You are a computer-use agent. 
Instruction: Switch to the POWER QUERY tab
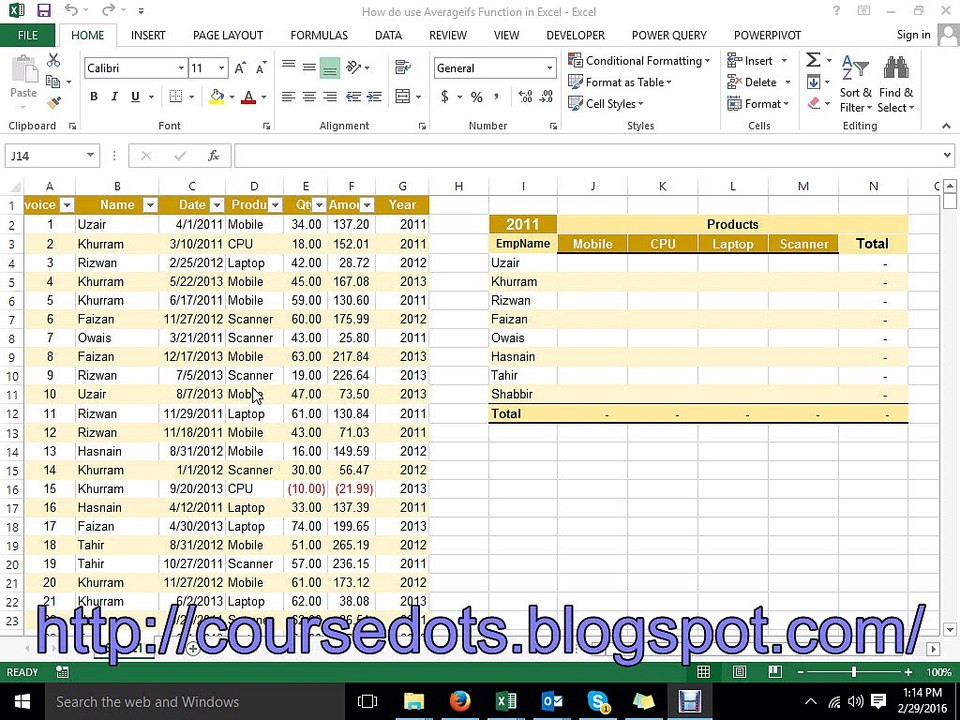(669, 36)
